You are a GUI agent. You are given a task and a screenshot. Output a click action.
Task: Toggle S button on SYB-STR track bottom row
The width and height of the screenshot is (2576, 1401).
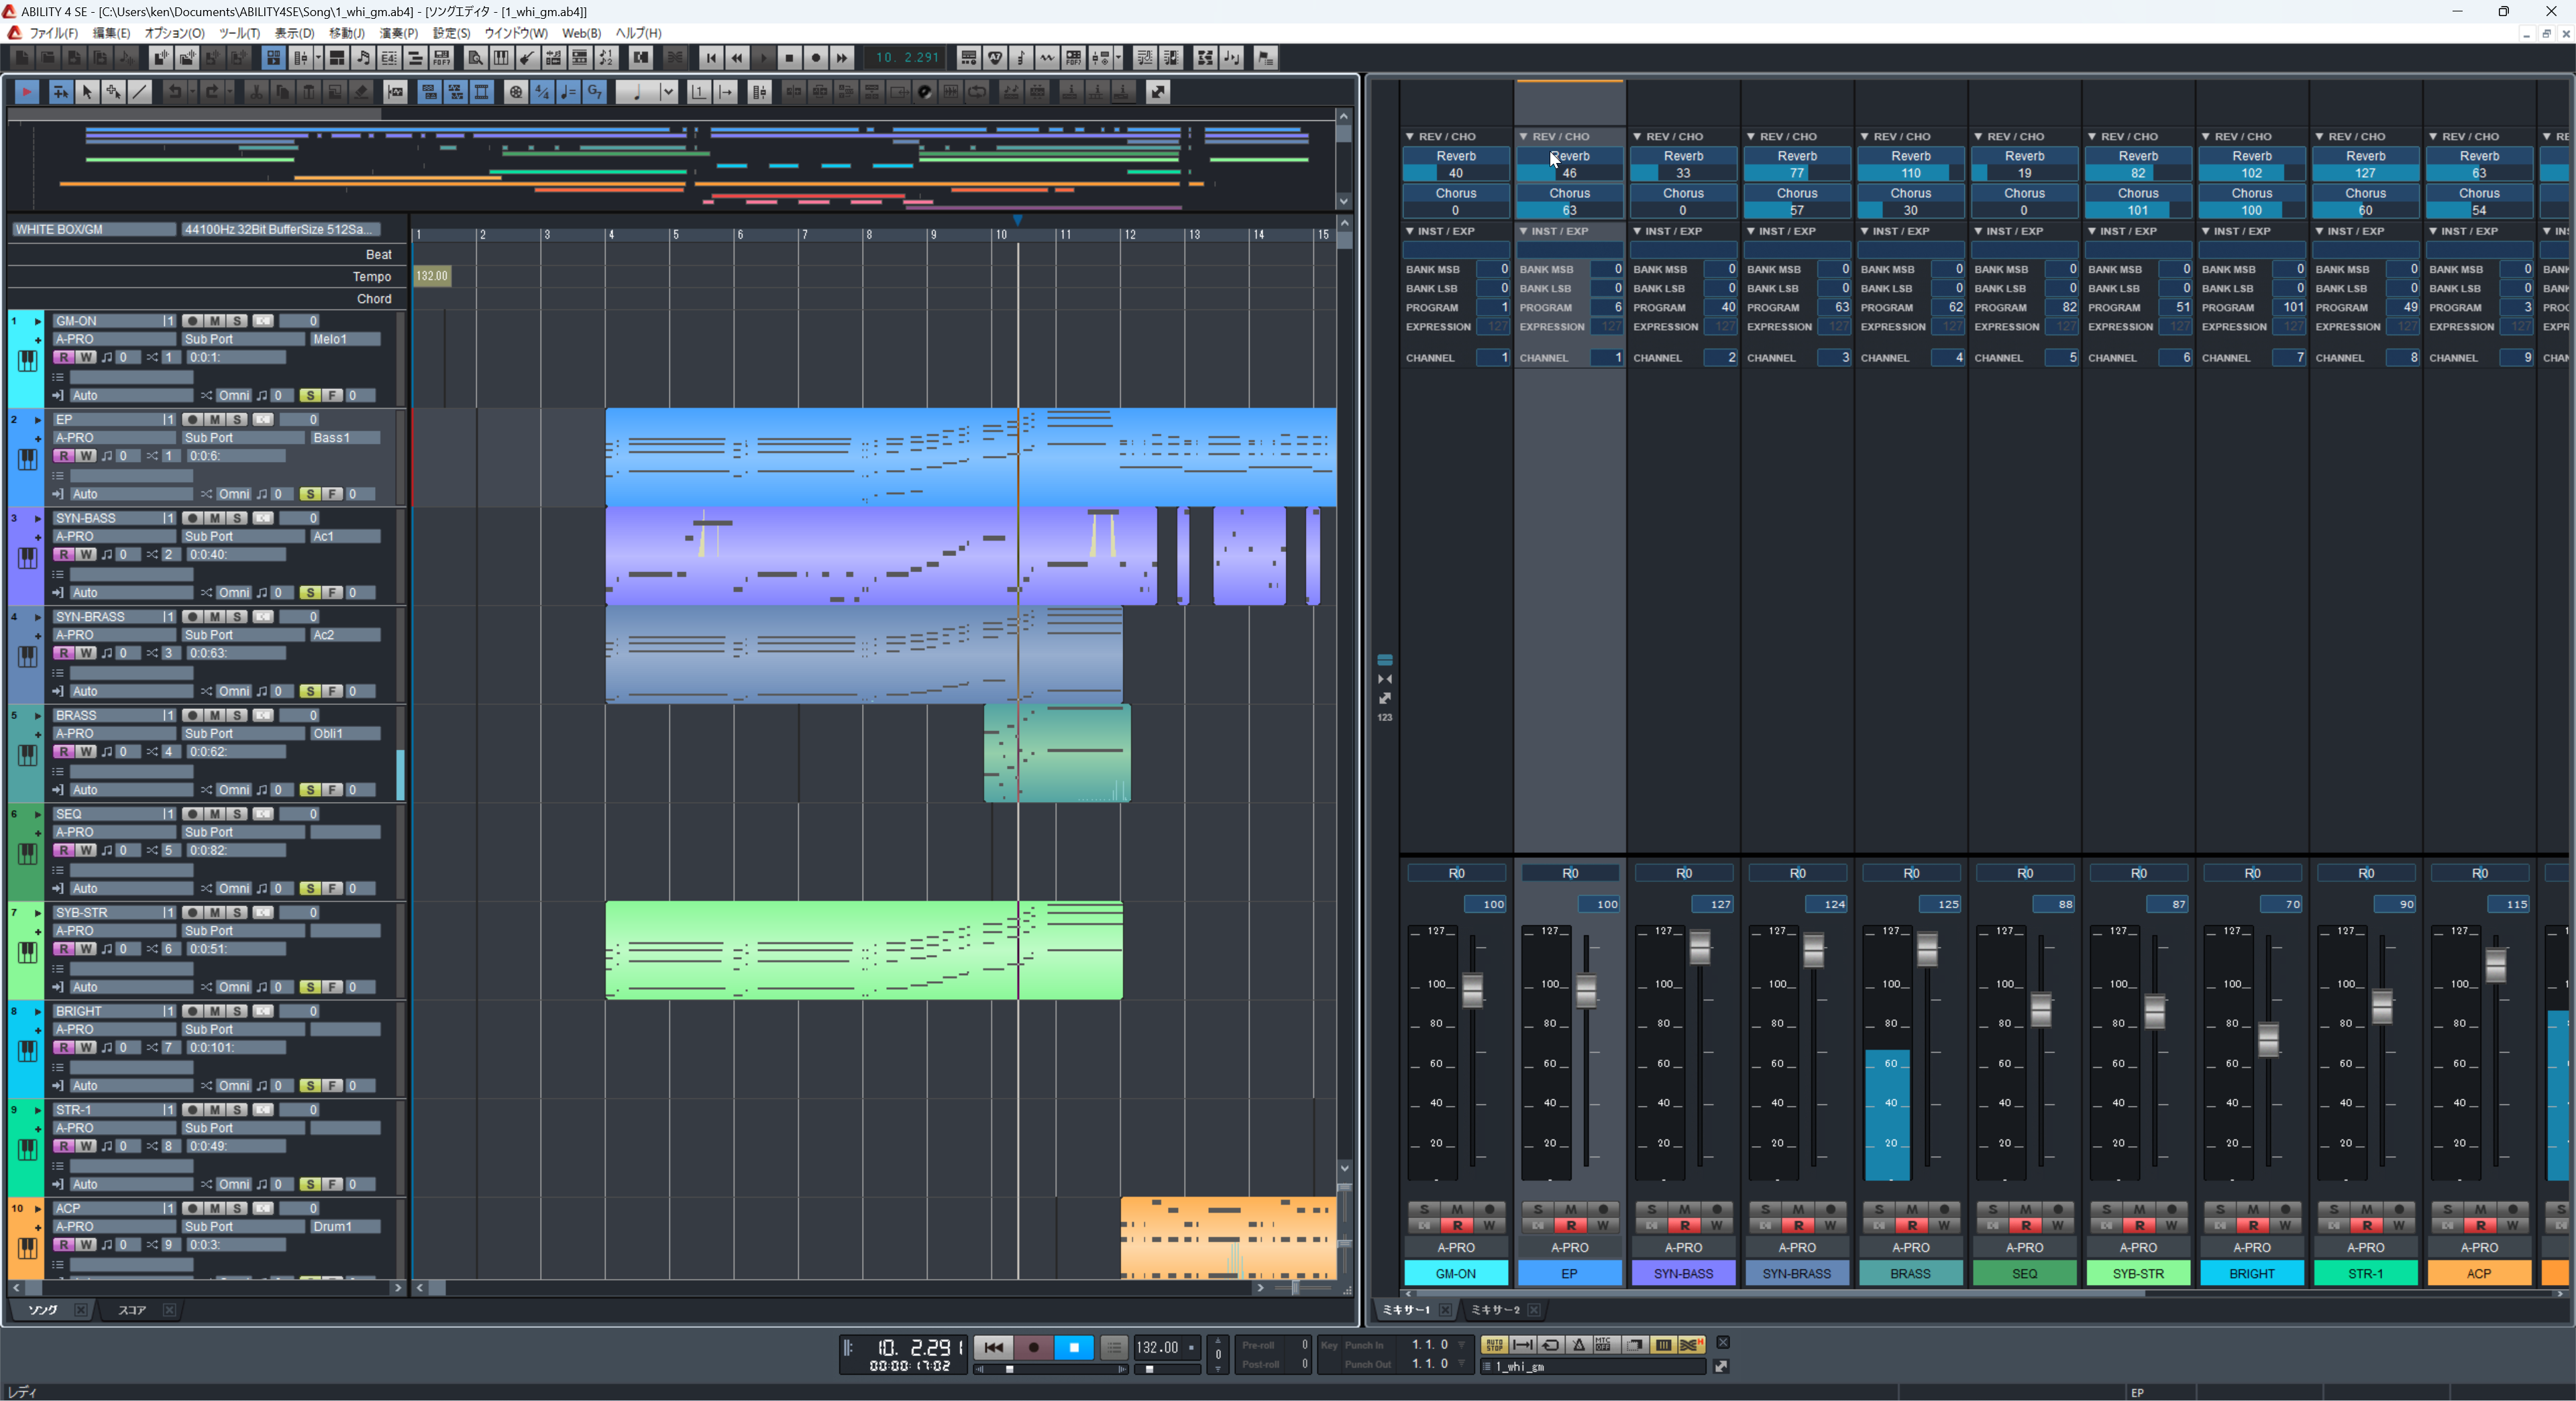[310, 987]
